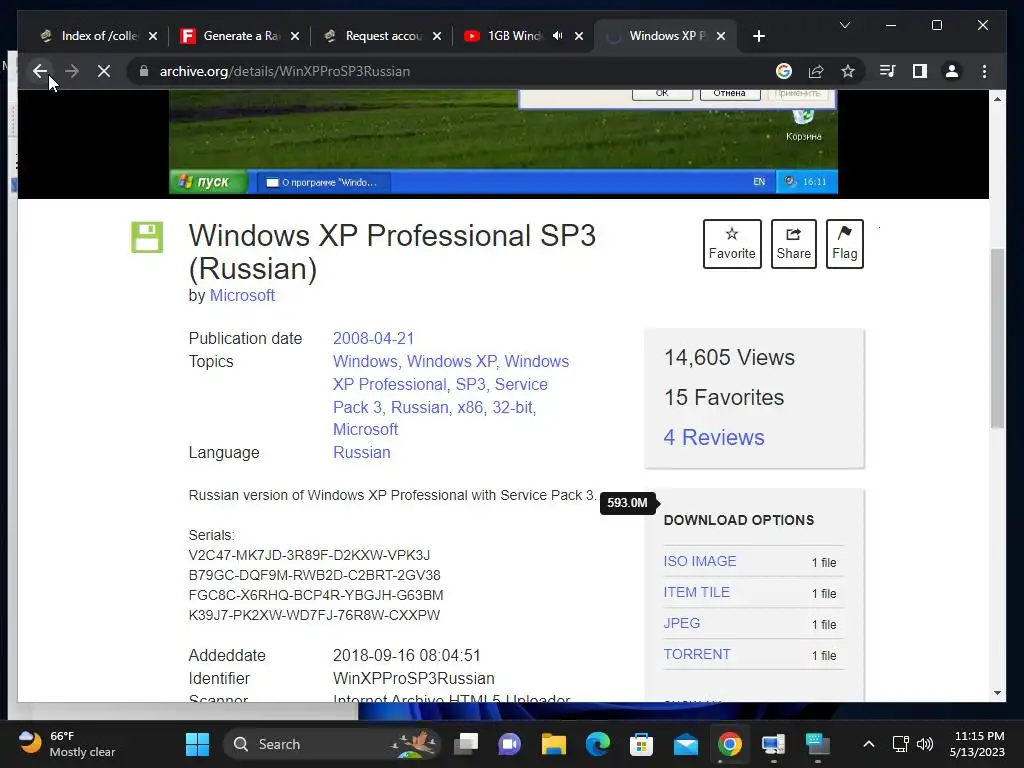Open Chrome profile menu
Image resolution: width=1024 pixels, height=768 pixels.
952,71
